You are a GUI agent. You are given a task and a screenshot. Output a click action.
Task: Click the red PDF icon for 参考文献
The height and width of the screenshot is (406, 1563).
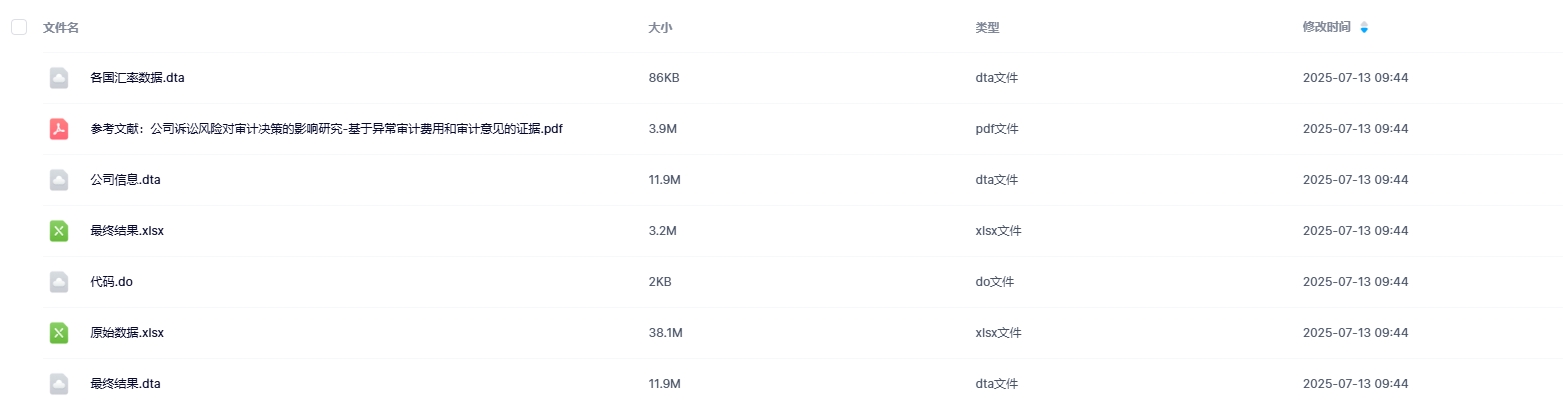pyautogui.click(x=59, y=129)
